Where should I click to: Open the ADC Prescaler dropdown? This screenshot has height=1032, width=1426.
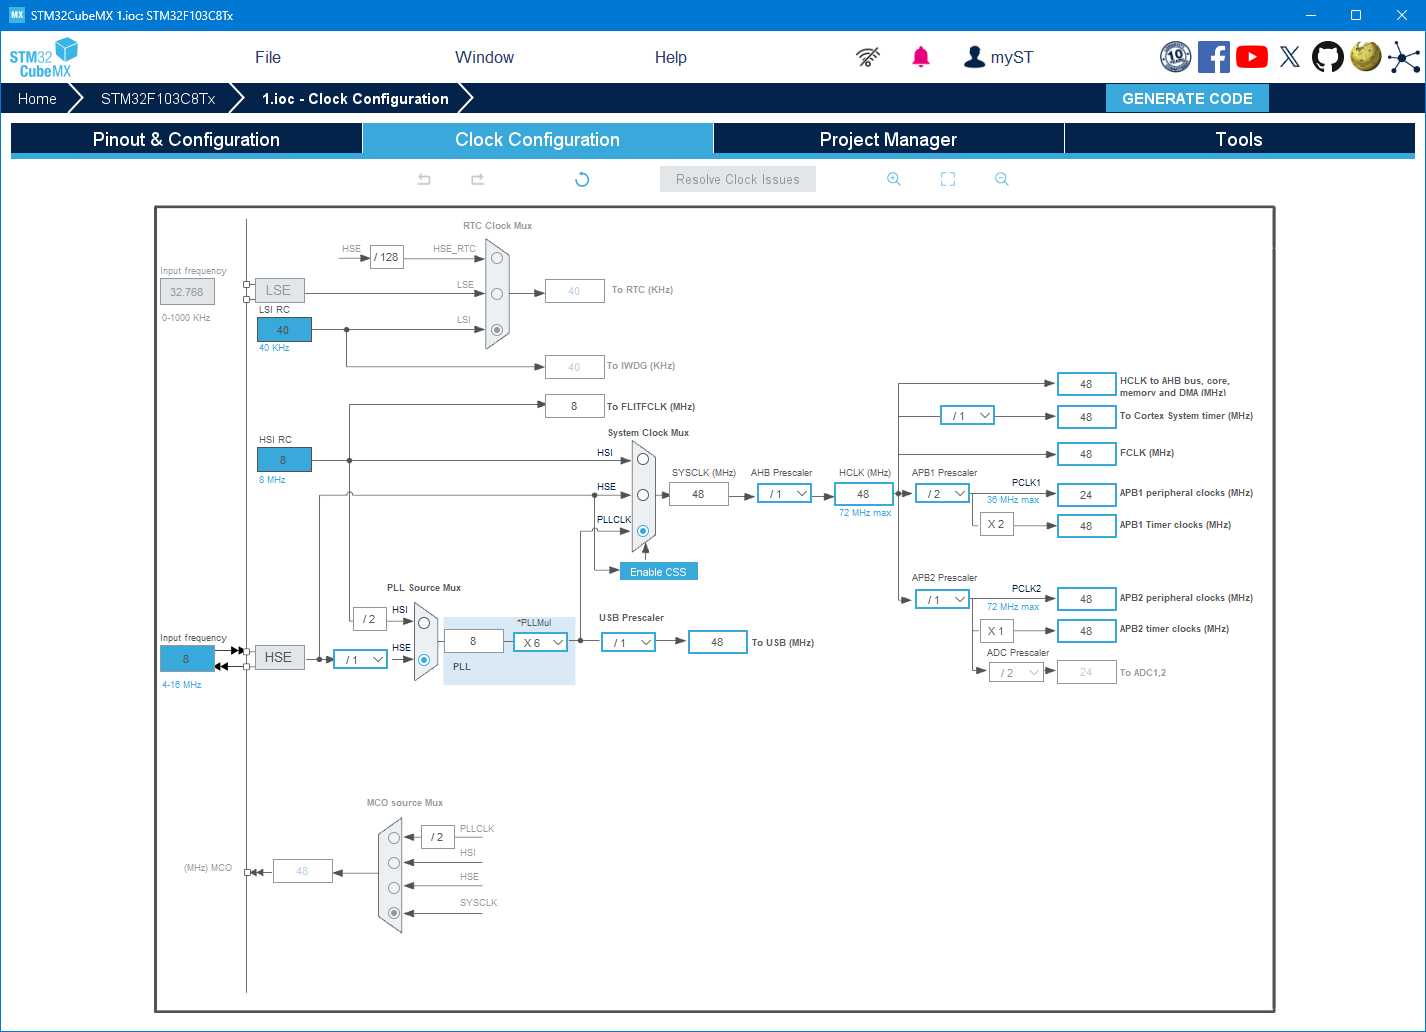[1016, 673]
